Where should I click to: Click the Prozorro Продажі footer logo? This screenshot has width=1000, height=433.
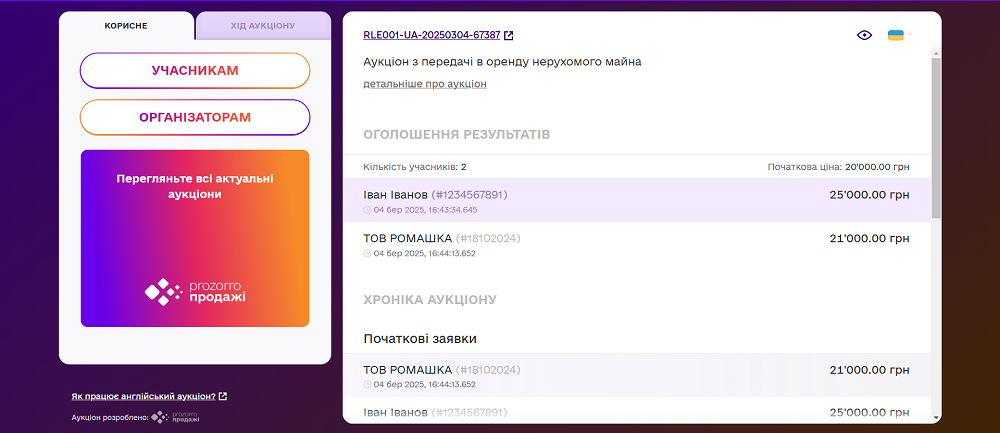click(x=176, y=417)
